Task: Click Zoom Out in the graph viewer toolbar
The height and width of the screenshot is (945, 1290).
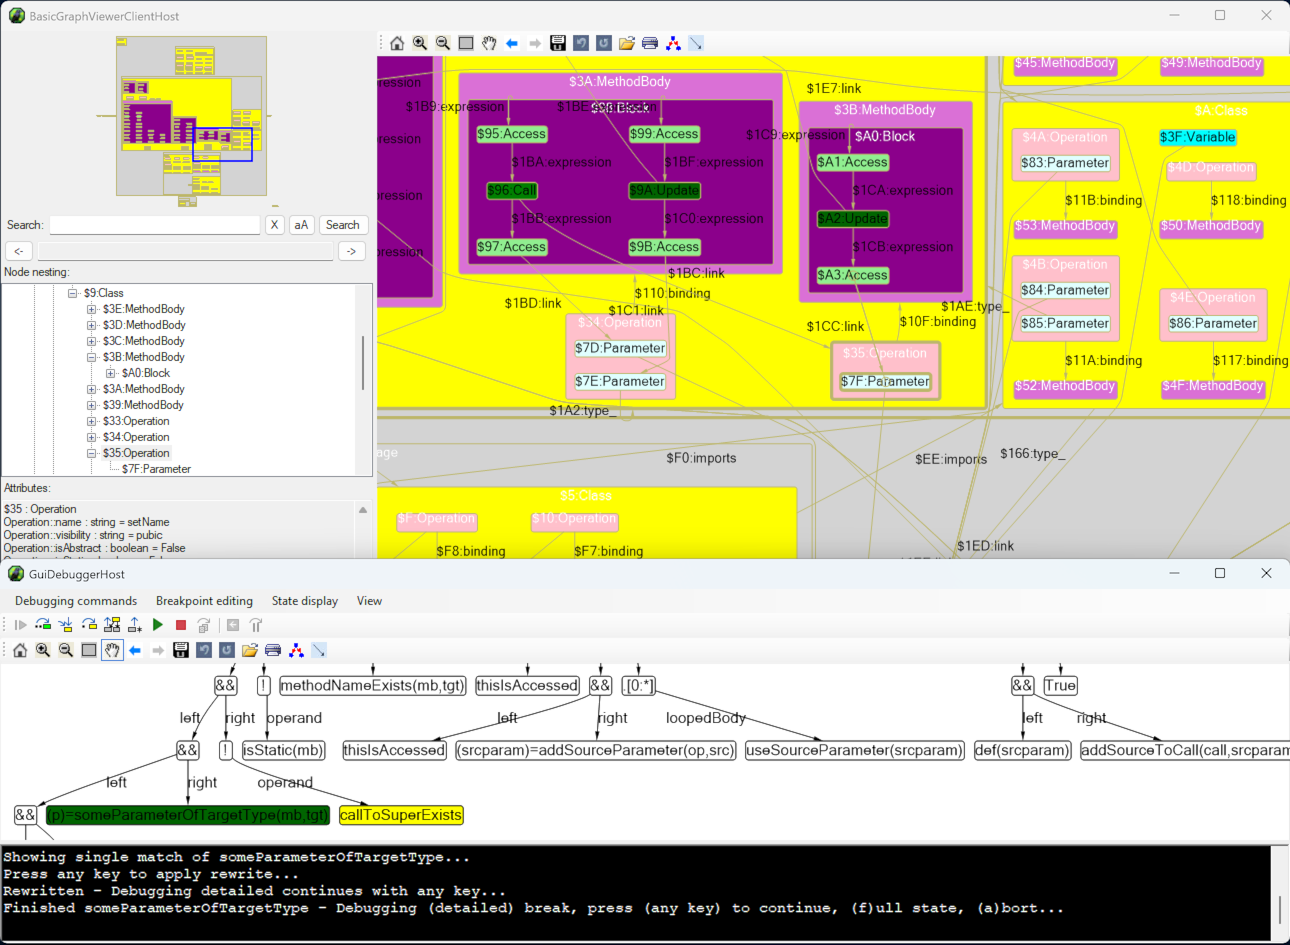Action: pos(443,43)
